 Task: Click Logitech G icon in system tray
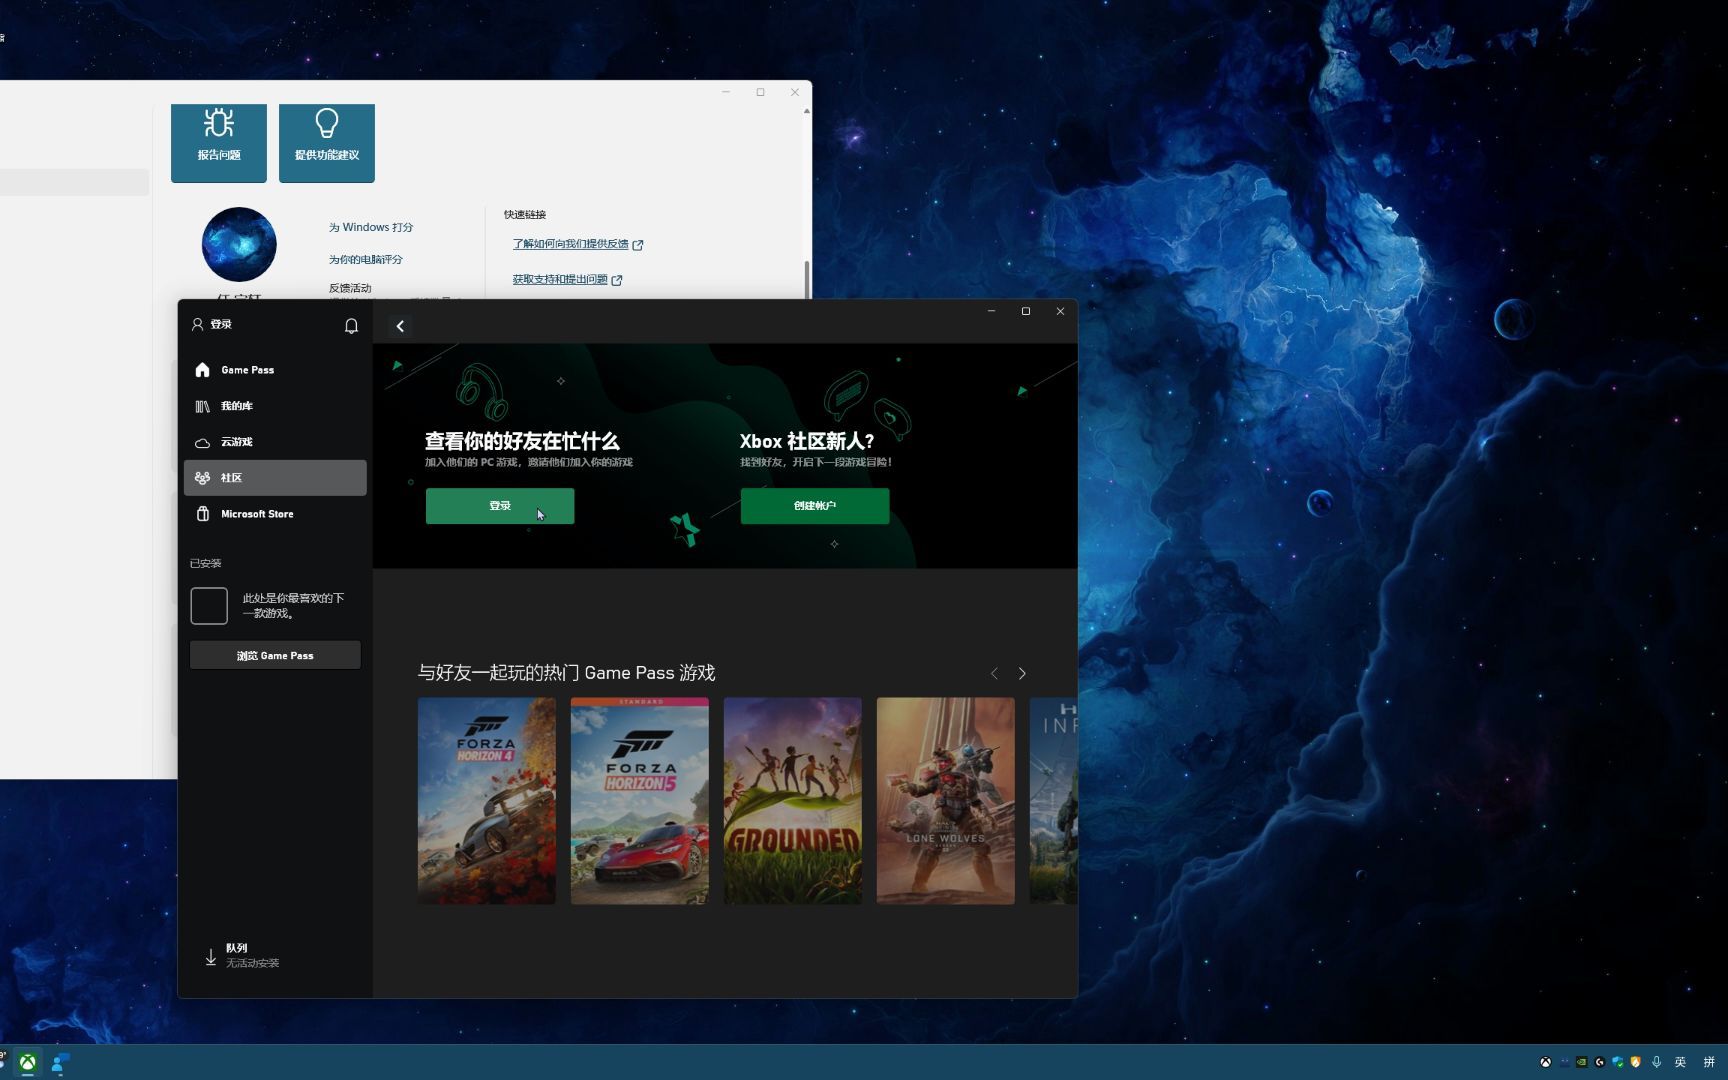click(1600, 1062)
